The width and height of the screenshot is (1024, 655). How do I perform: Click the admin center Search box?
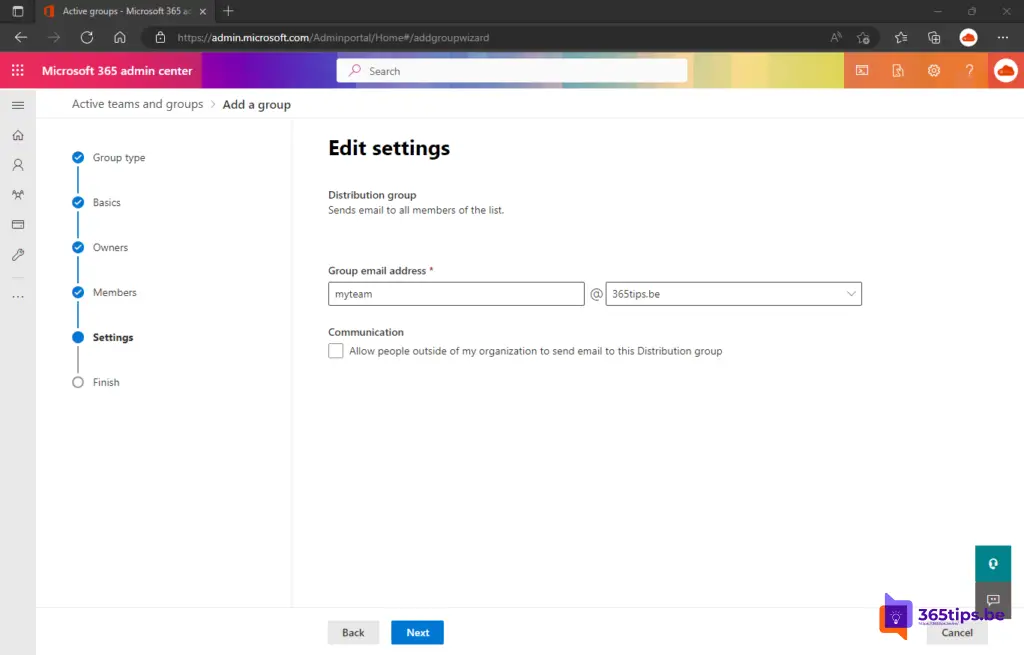click(x=512, y=71)
